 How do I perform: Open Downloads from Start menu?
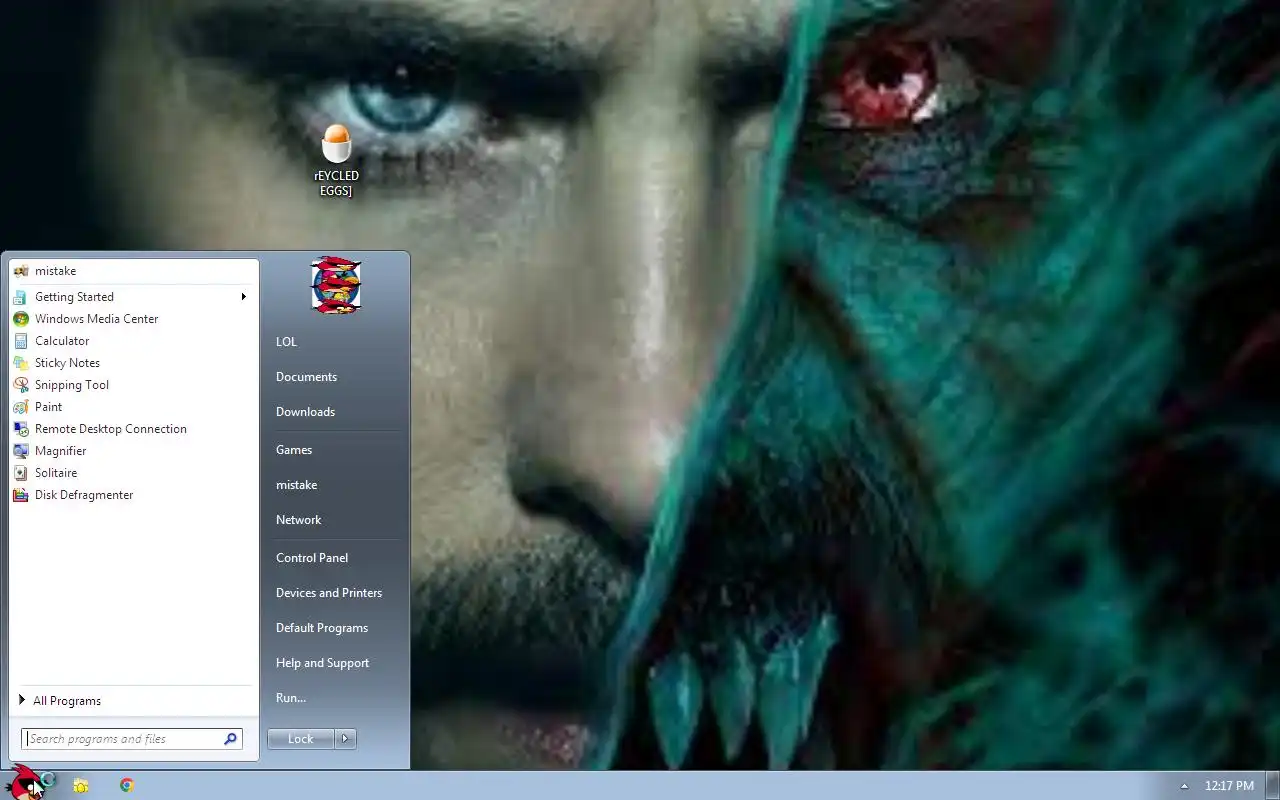pos(305,412)
